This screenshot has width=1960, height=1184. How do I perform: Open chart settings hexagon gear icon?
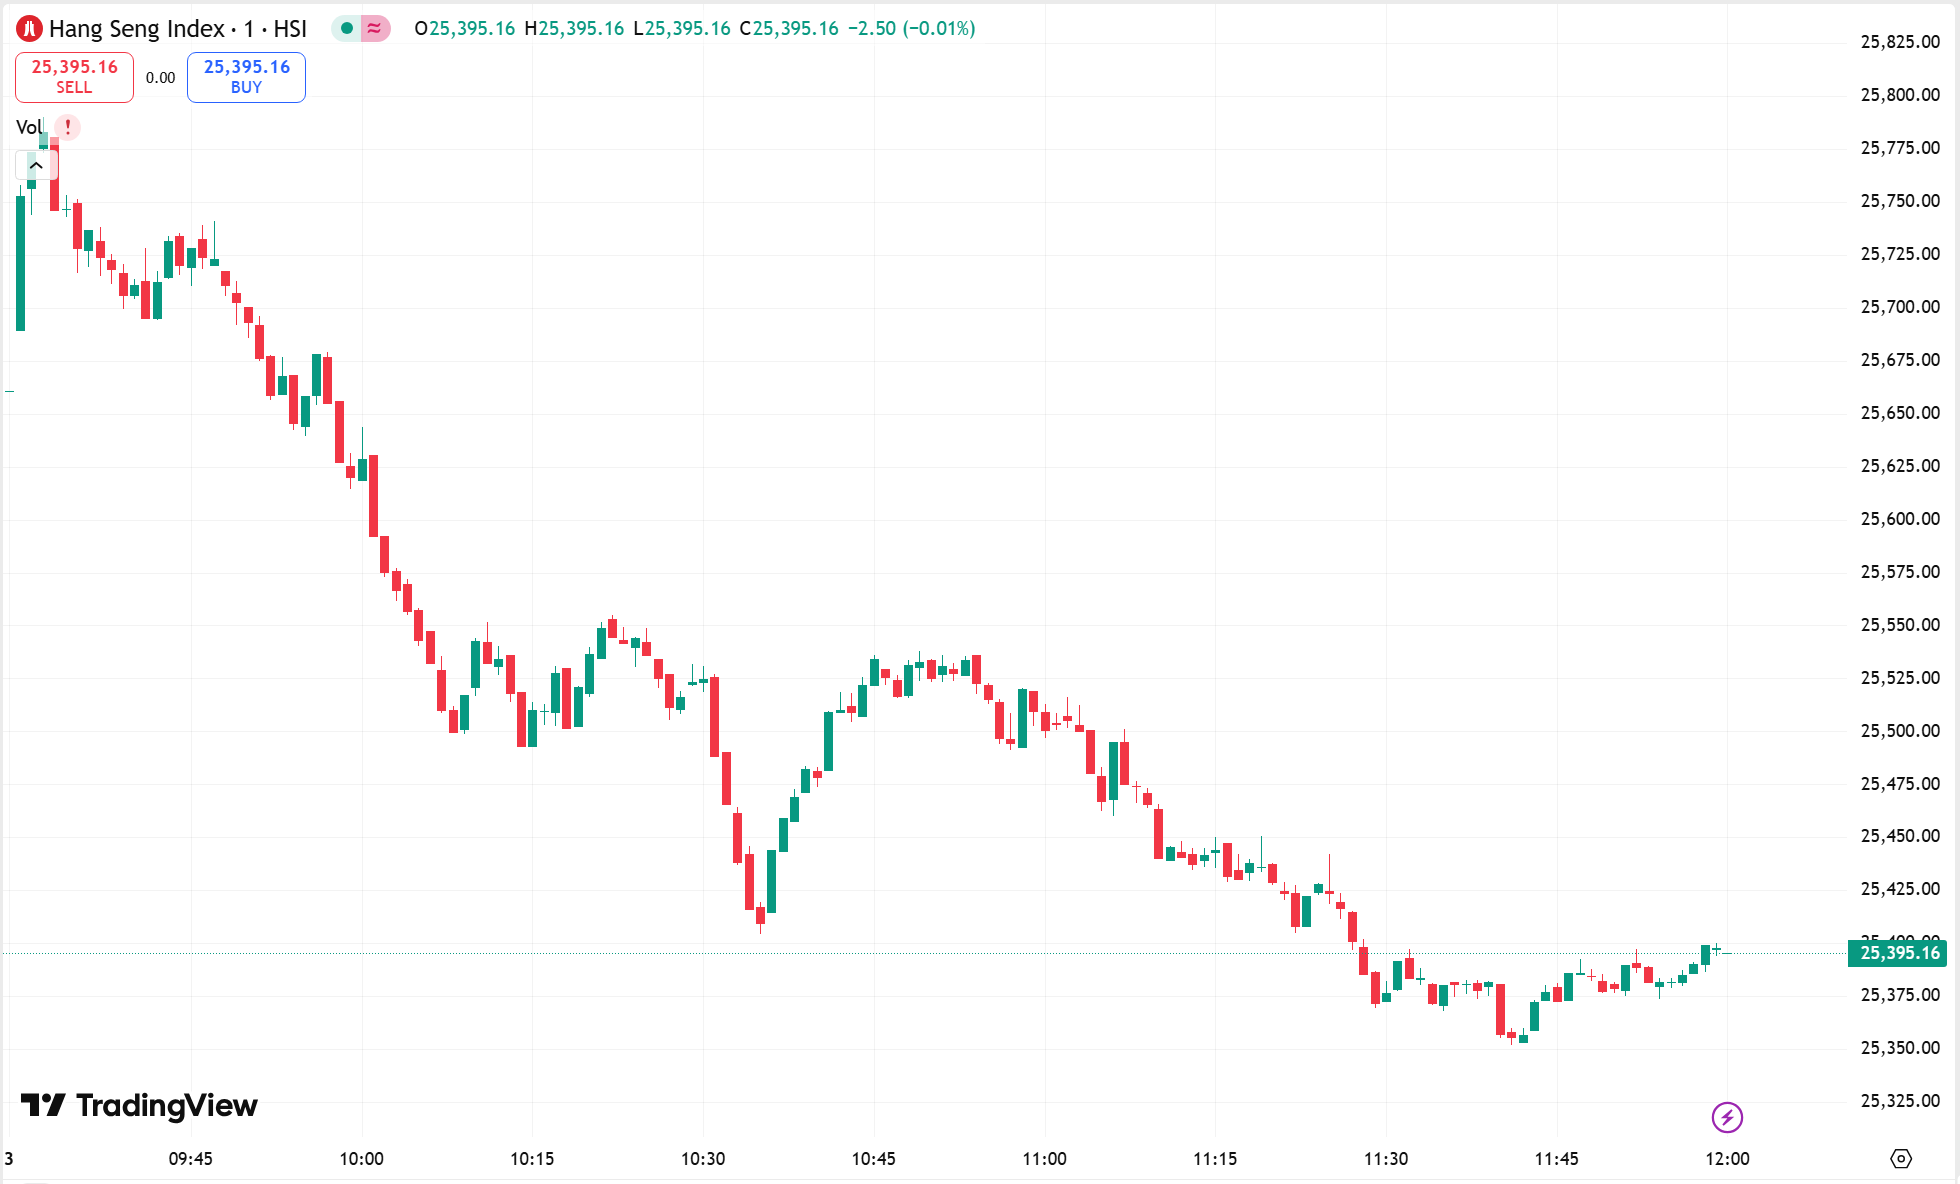[1901, 1158]
